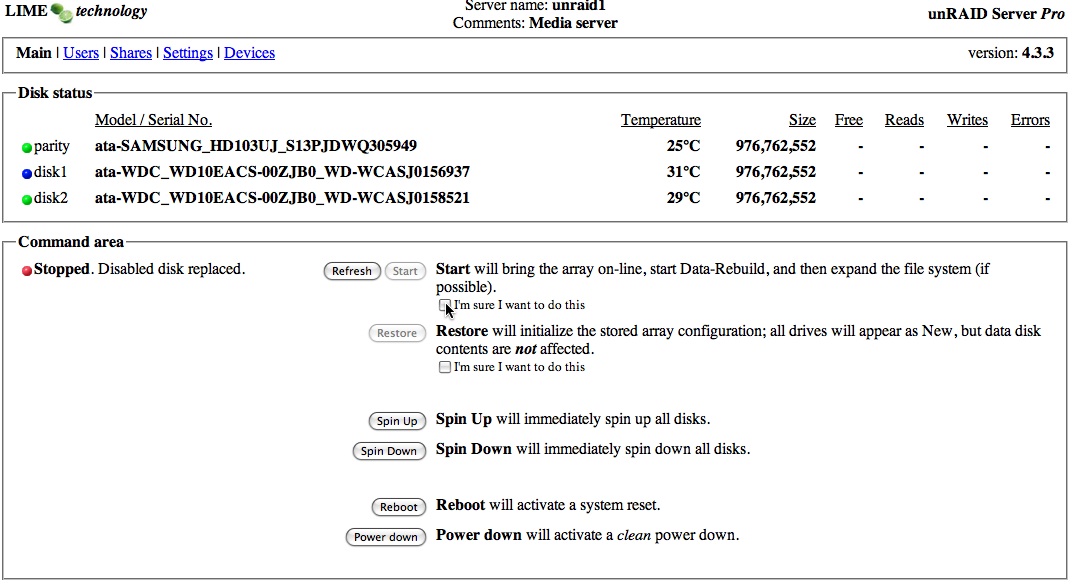Click the Free column header
The height and width of the screenshot is (588, 1072).
(x=848, y=120)
